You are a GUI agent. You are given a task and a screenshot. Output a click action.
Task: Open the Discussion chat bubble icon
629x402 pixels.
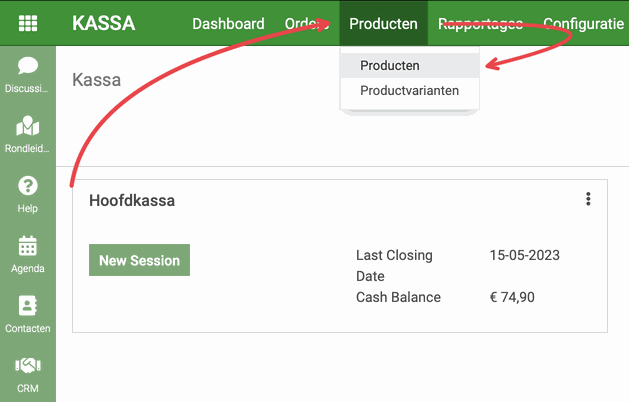pyautogui.click(x=28, y=65)
